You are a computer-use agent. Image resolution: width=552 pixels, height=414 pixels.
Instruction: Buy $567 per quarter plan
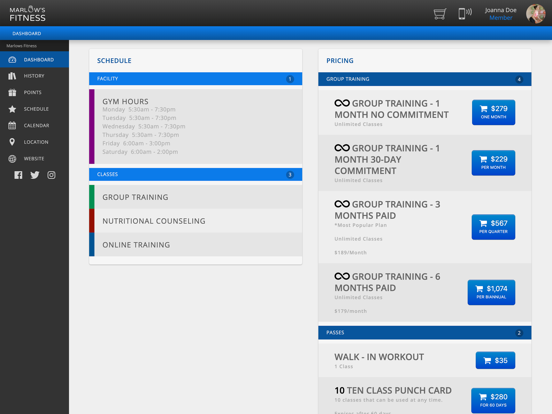(493, 227)
